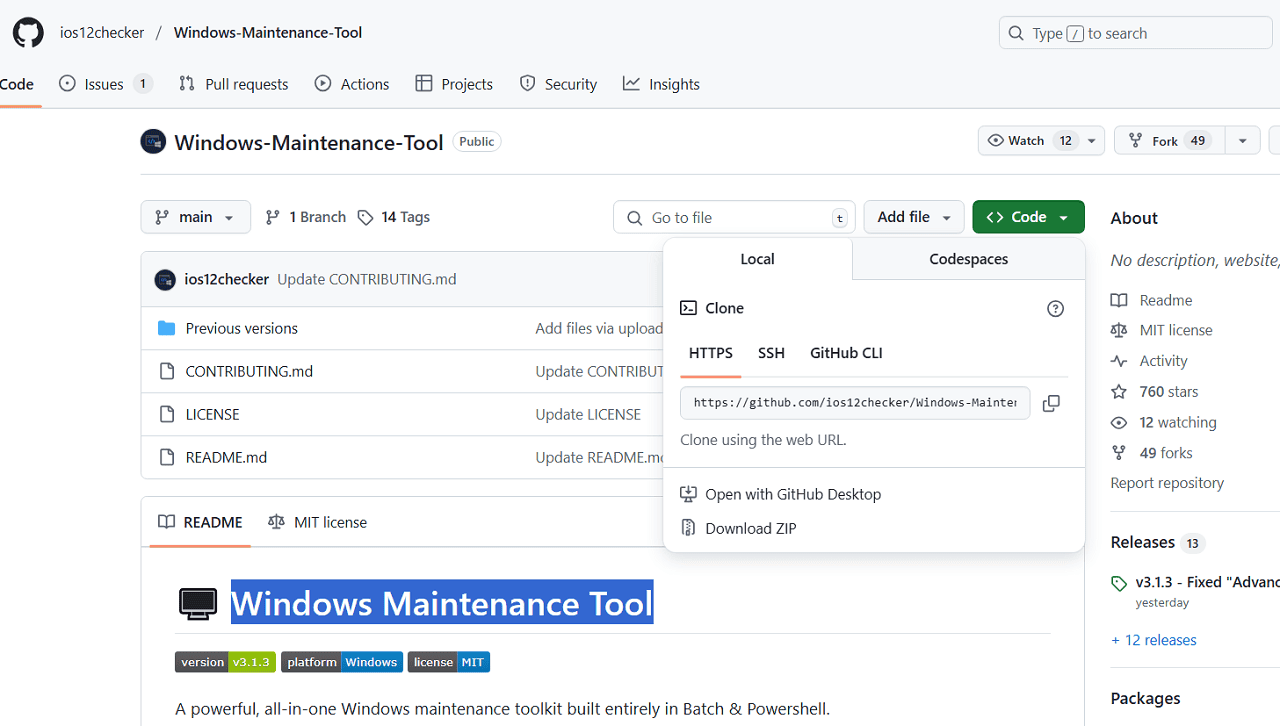Click the platform Windows badge

click(342, 662)
